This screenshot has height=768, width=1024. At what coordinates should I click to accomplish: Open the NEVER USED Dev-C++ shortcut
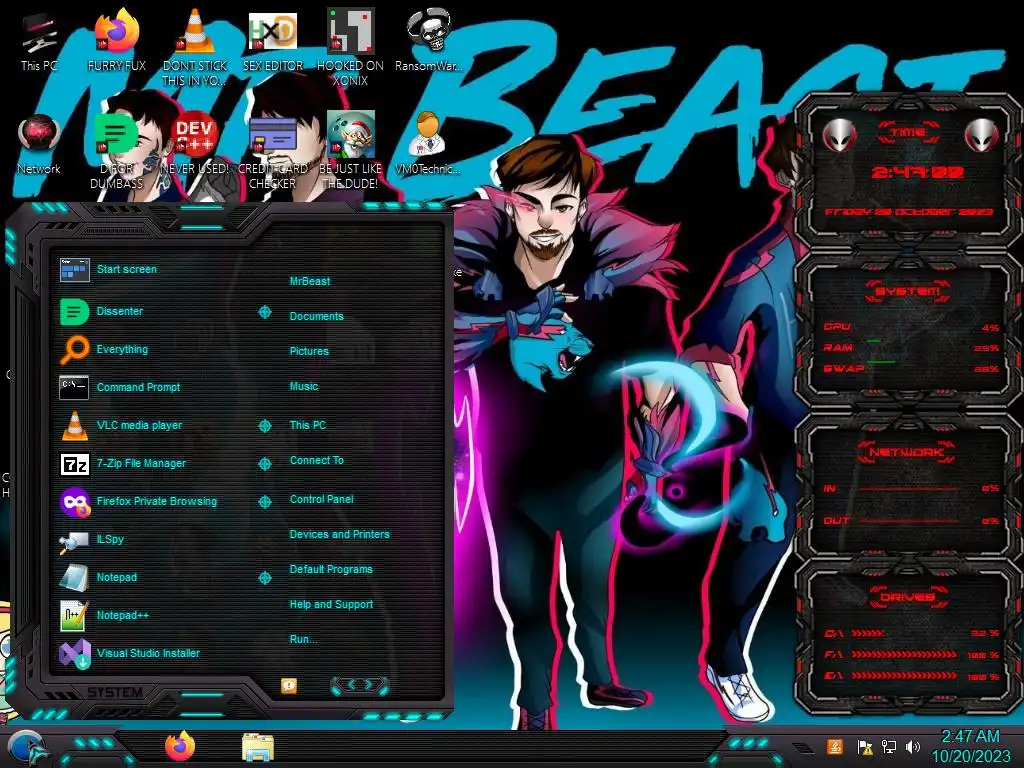coord(195,144)
